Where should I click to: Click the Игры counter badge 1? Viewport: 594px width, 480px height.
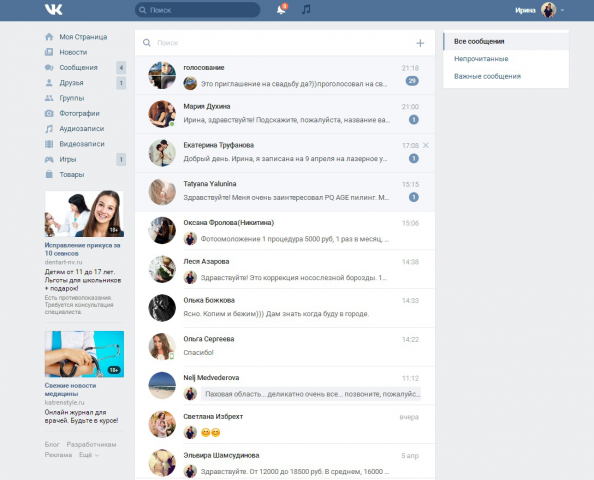pos(121,159)
